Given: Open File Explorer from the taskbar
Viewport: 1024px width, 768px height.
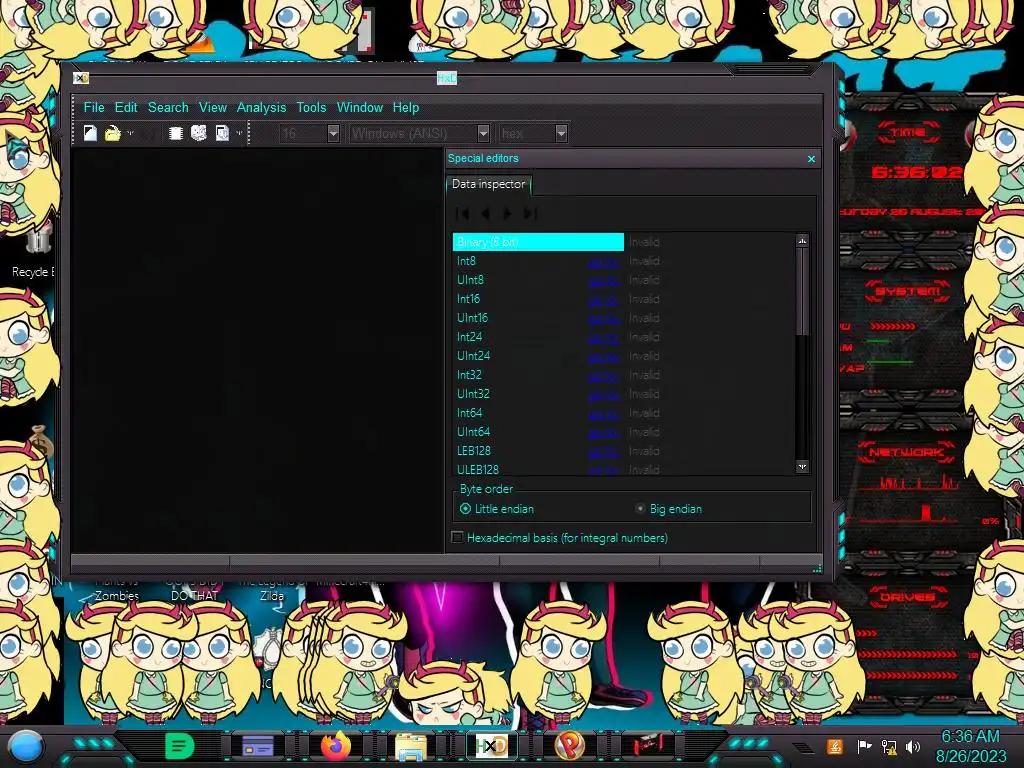Looking at the screenshot, I should 411,746.
